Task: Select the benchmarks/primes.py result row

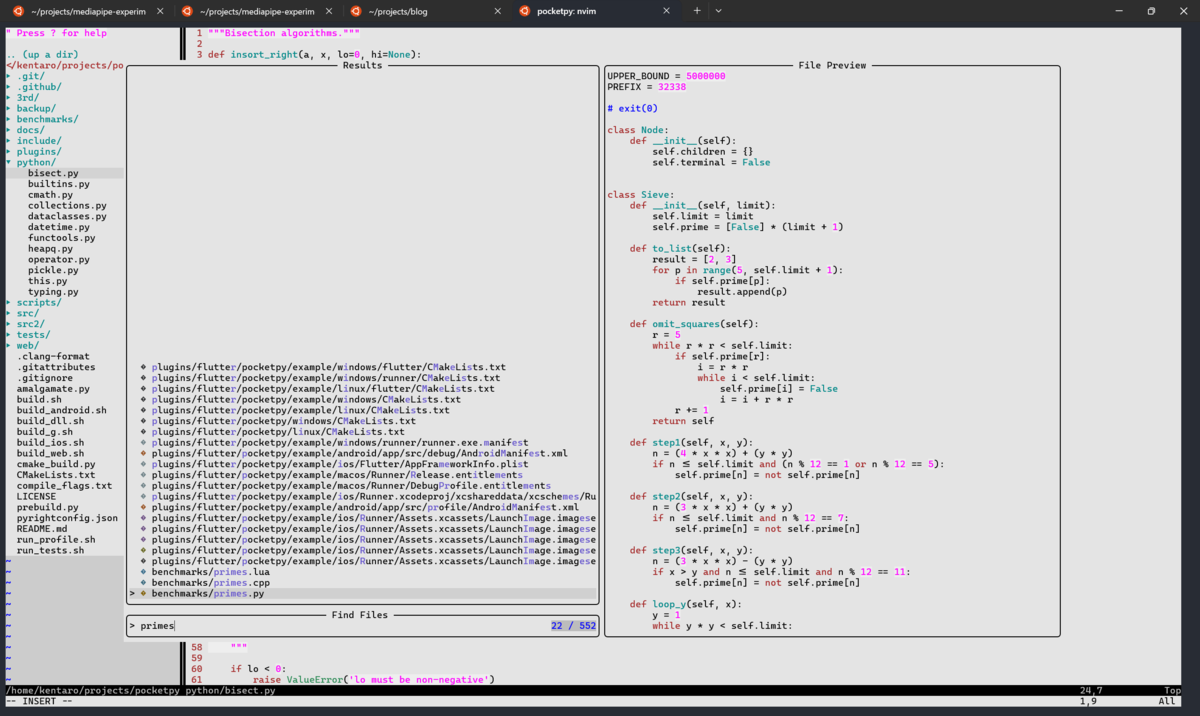Action: point(363,593)
